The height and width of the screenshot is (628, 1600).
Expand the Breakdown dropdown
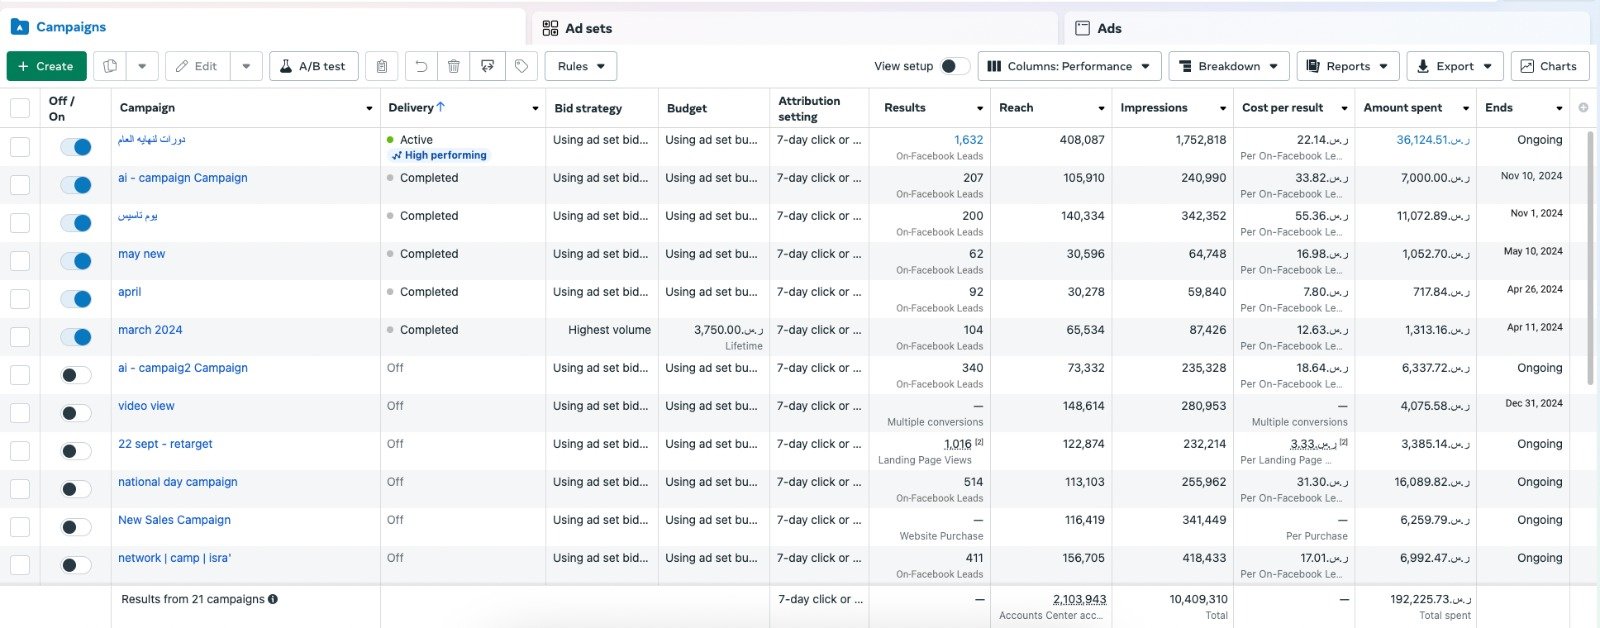pos(1228,66)
